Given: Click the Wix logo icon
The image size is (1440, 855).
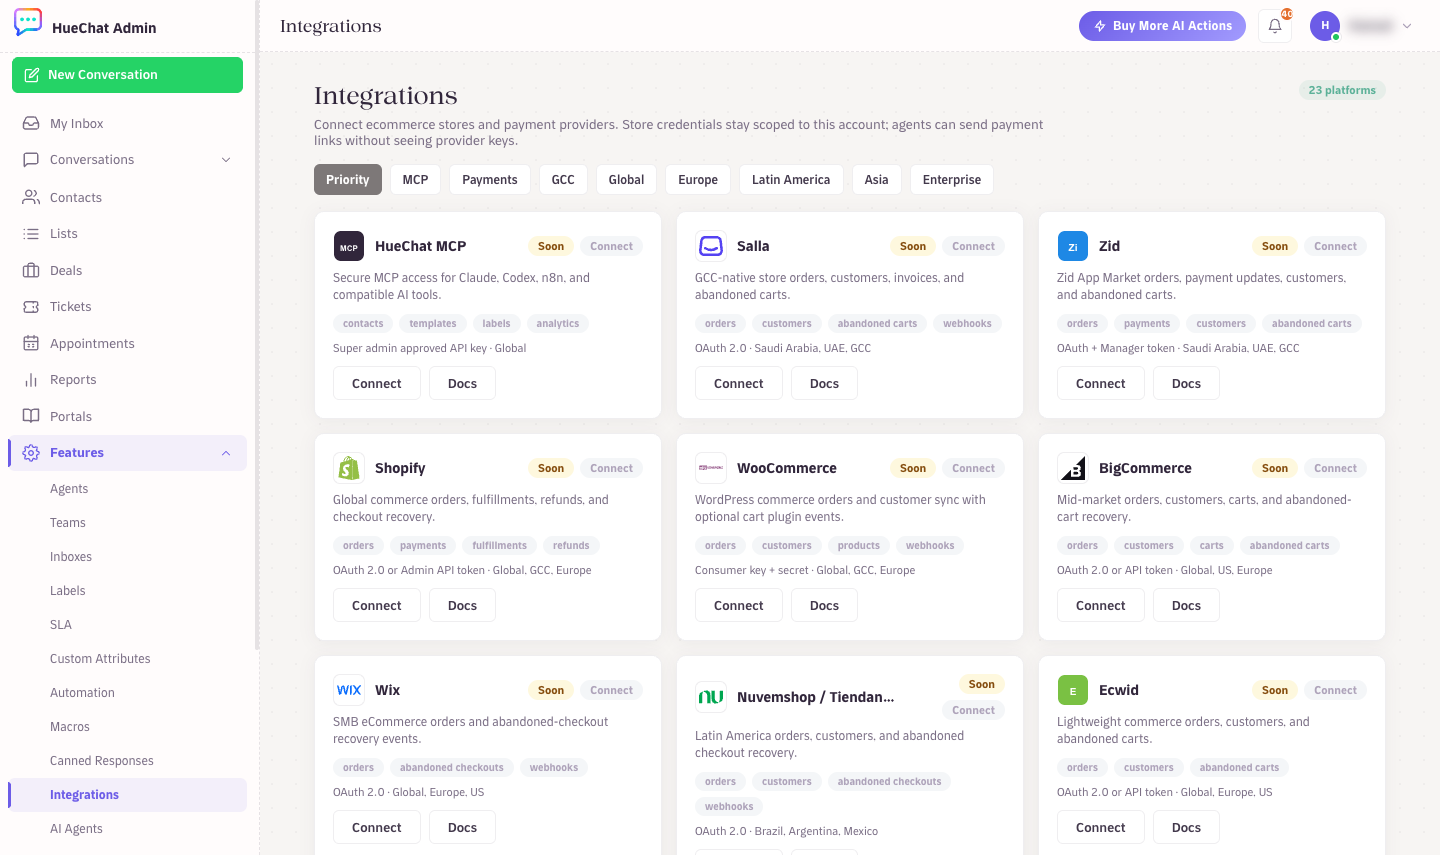Looking at the screenshot, I should point(348,690).
